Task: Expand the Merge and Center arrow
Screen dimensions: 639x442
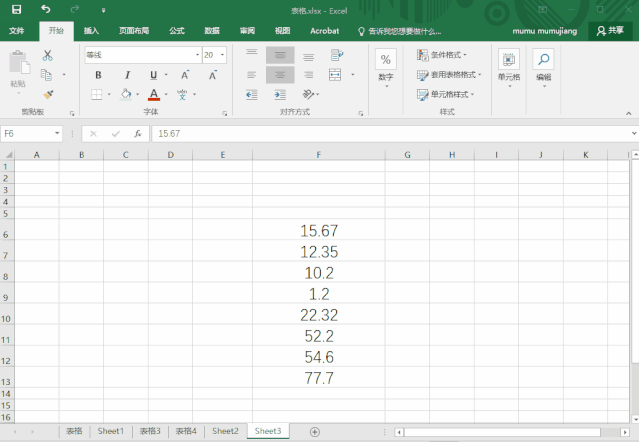Action: click(353, 75)
